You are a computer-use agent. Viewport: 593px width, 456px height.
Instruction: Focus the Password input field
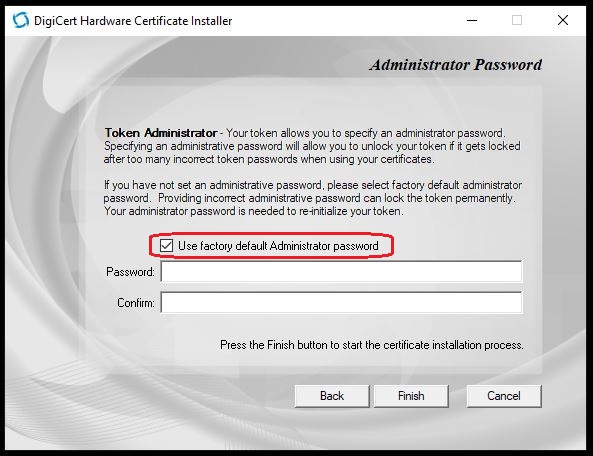coord(342,271)
